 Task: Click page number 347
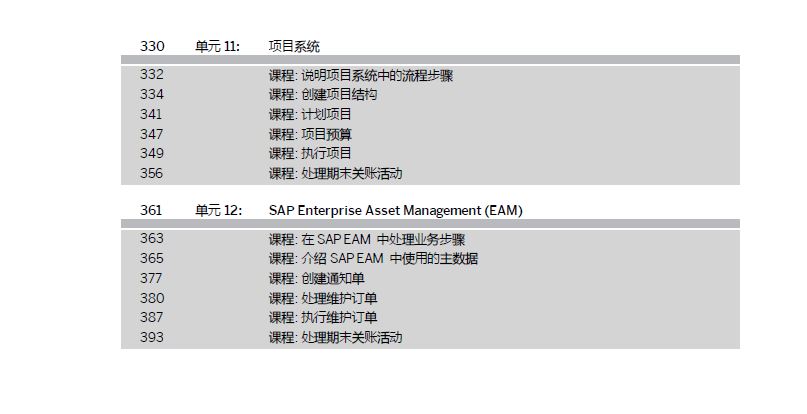tap(151, 134)
